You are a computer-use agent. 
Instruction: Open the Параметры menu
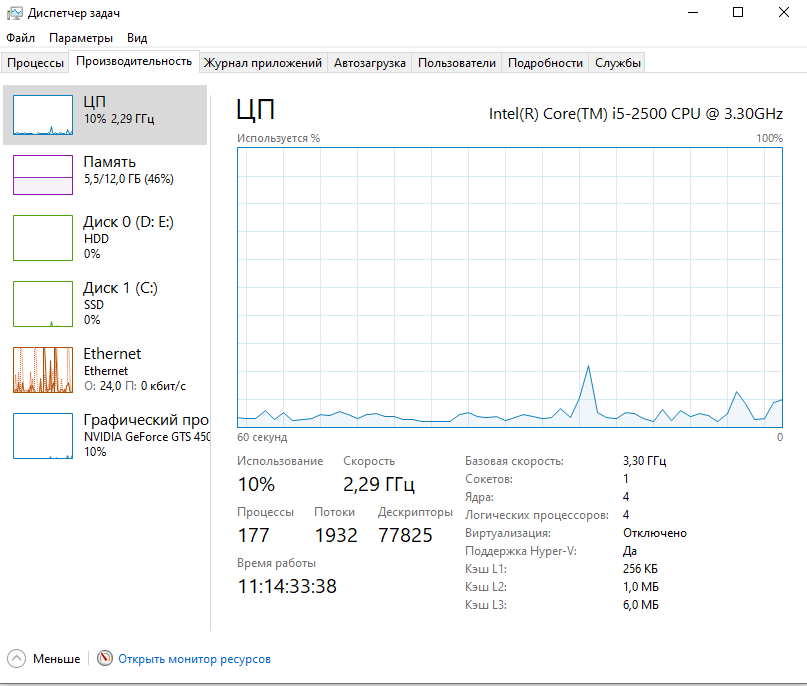tap(81, 38)
